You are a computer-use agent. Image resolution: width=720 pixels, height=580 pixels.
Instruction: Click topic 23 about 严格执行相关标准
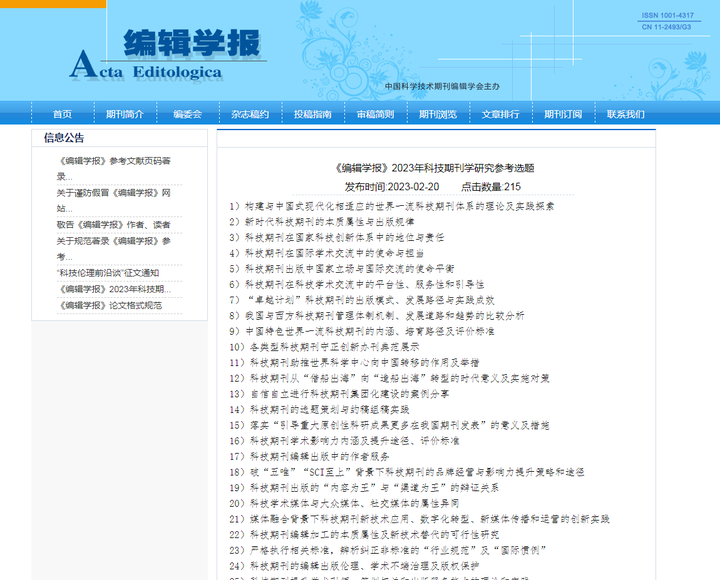[x=388, y=550]
